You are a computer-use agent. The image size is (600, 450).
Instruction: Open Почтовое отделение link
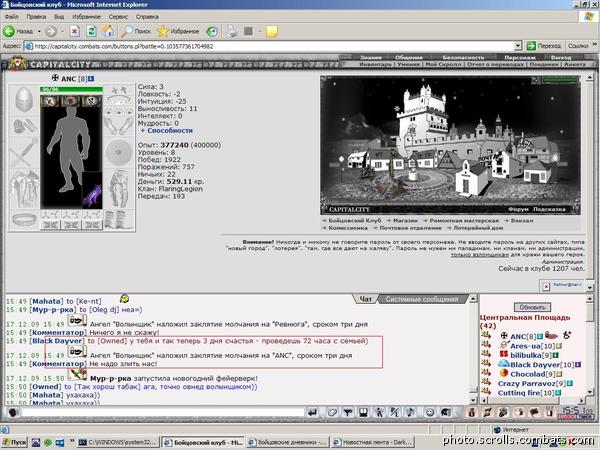(x=410, y=228)
